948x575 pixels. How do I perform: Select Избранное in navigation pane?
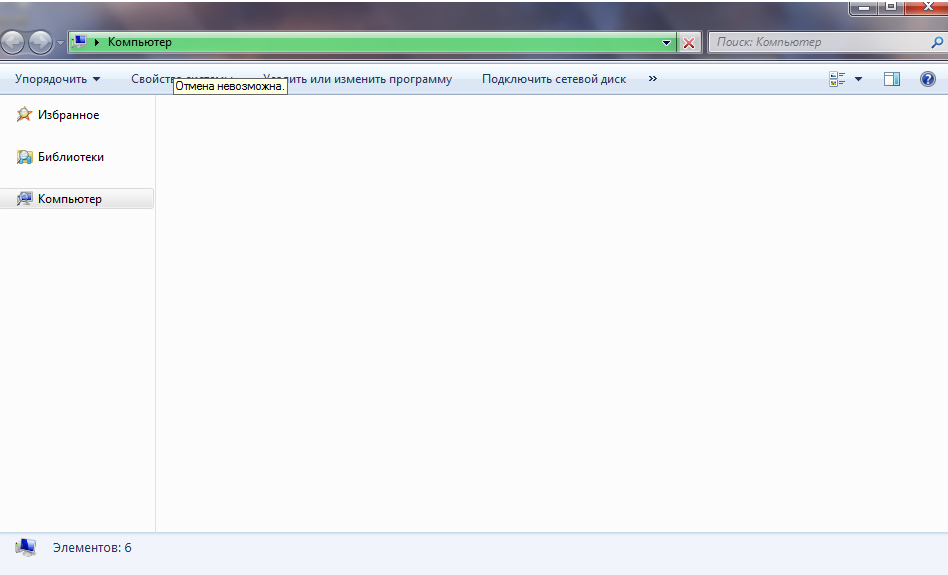click(x=68, y=115)
